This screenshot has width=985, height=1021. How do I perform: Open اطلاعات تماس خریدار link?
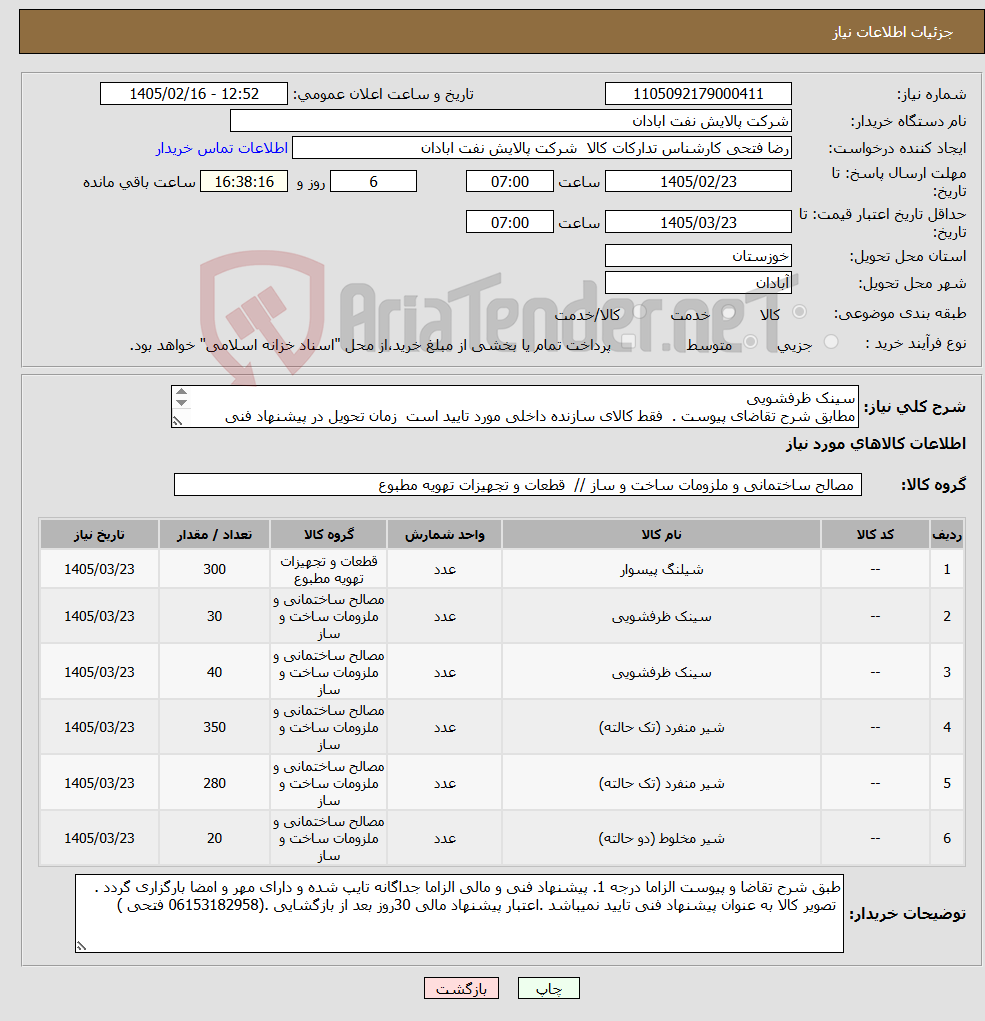tap(221, 148)
